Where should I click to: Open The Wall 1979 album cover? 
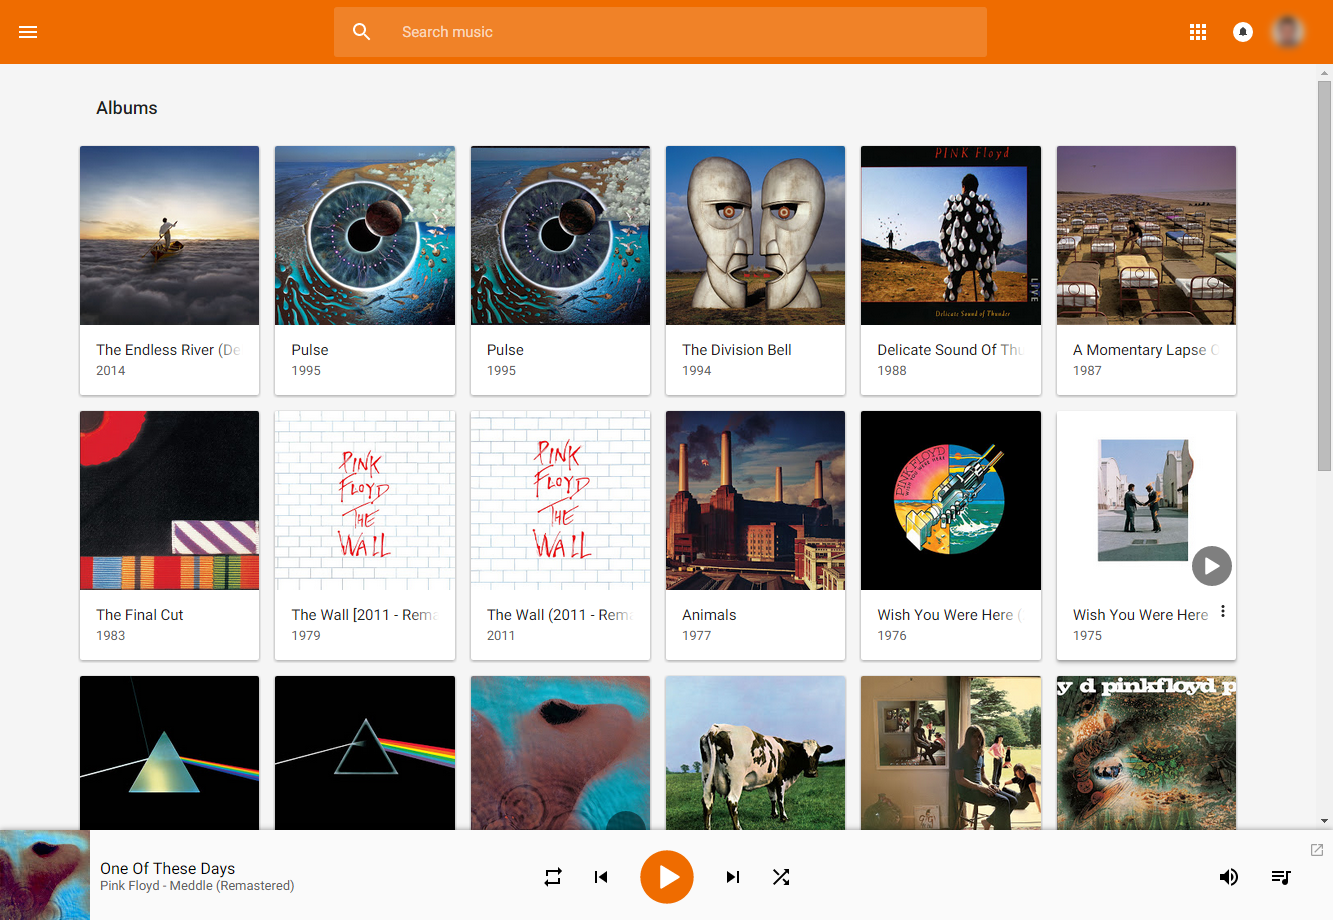365,501
